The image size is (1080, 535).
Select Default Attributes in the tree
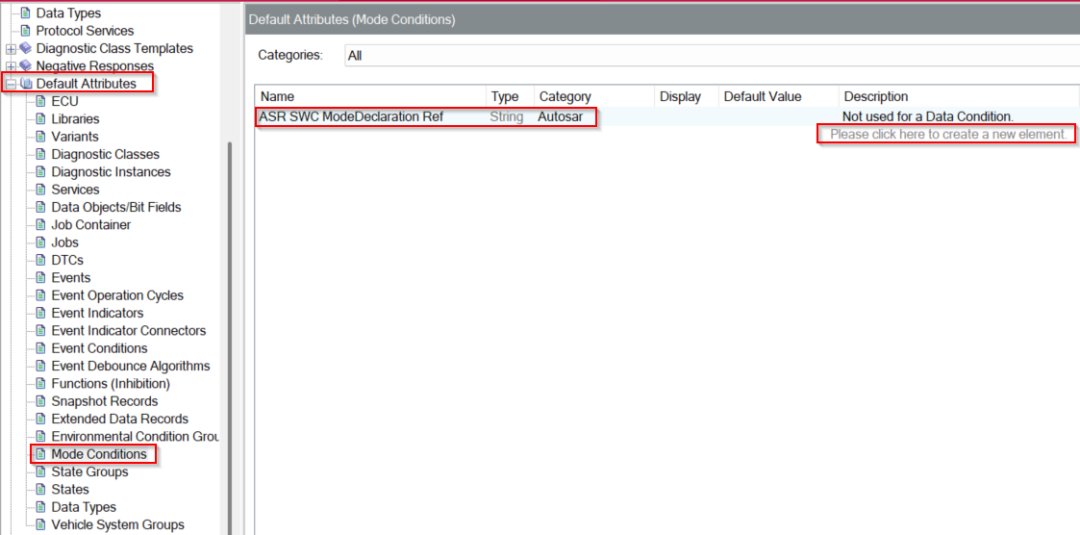pyautogui.click(x=86, y=84)
